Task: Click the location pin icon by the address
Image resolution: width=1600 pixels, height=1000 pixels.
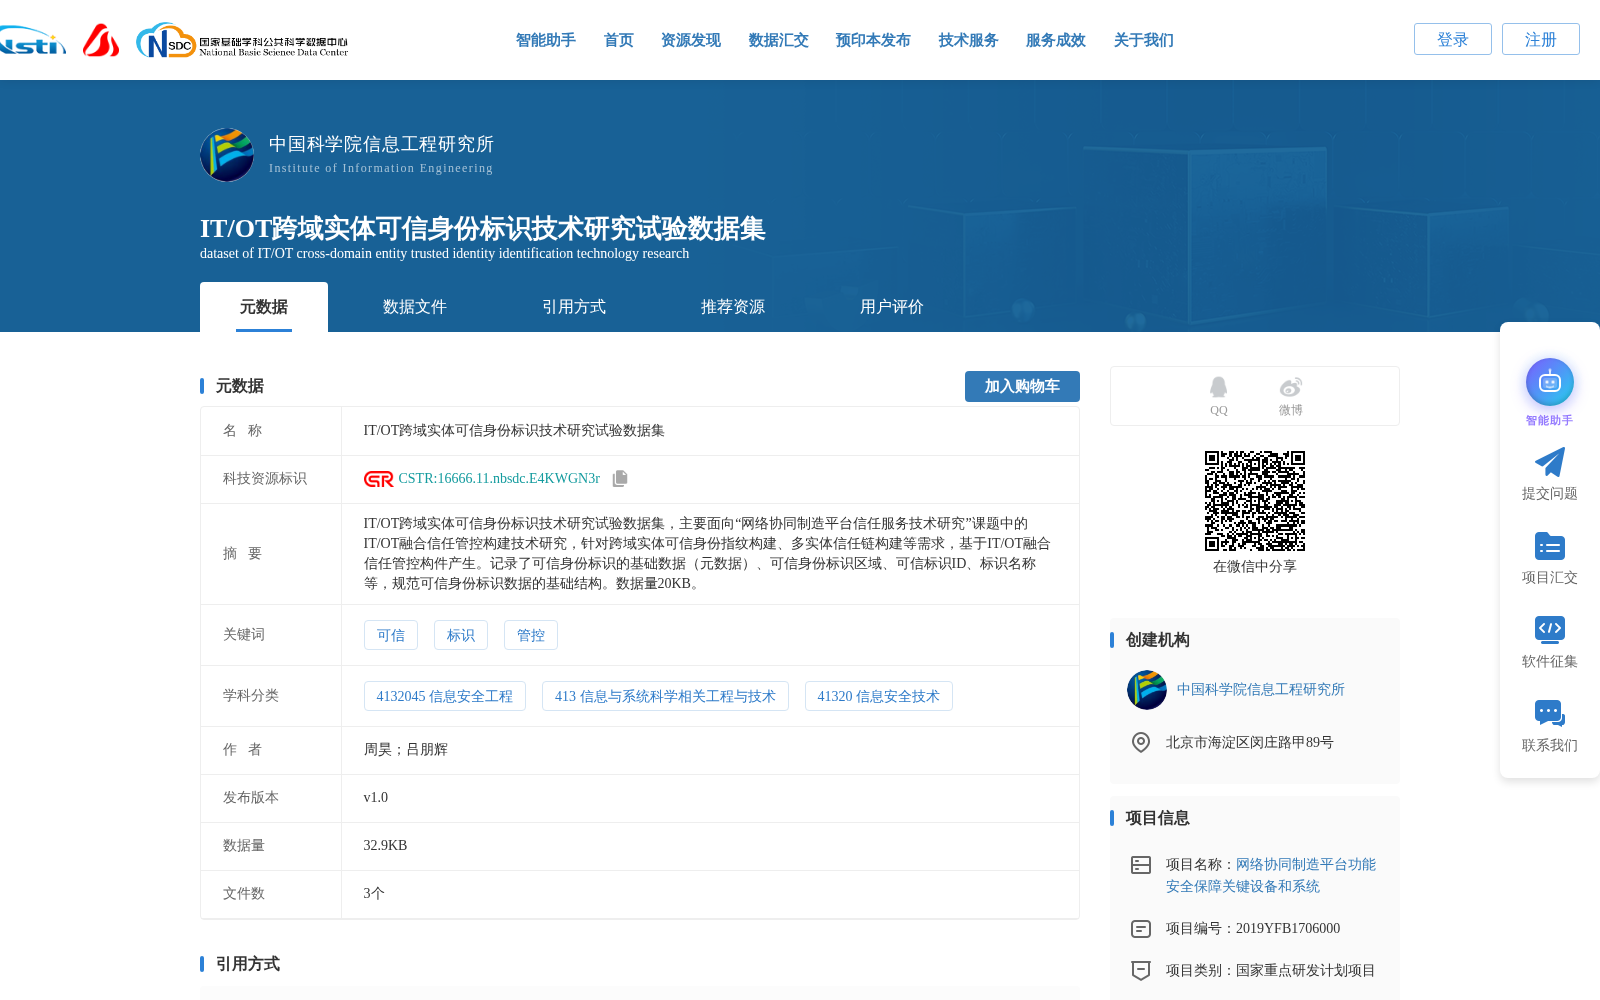Action: [x=1140, y=742]
